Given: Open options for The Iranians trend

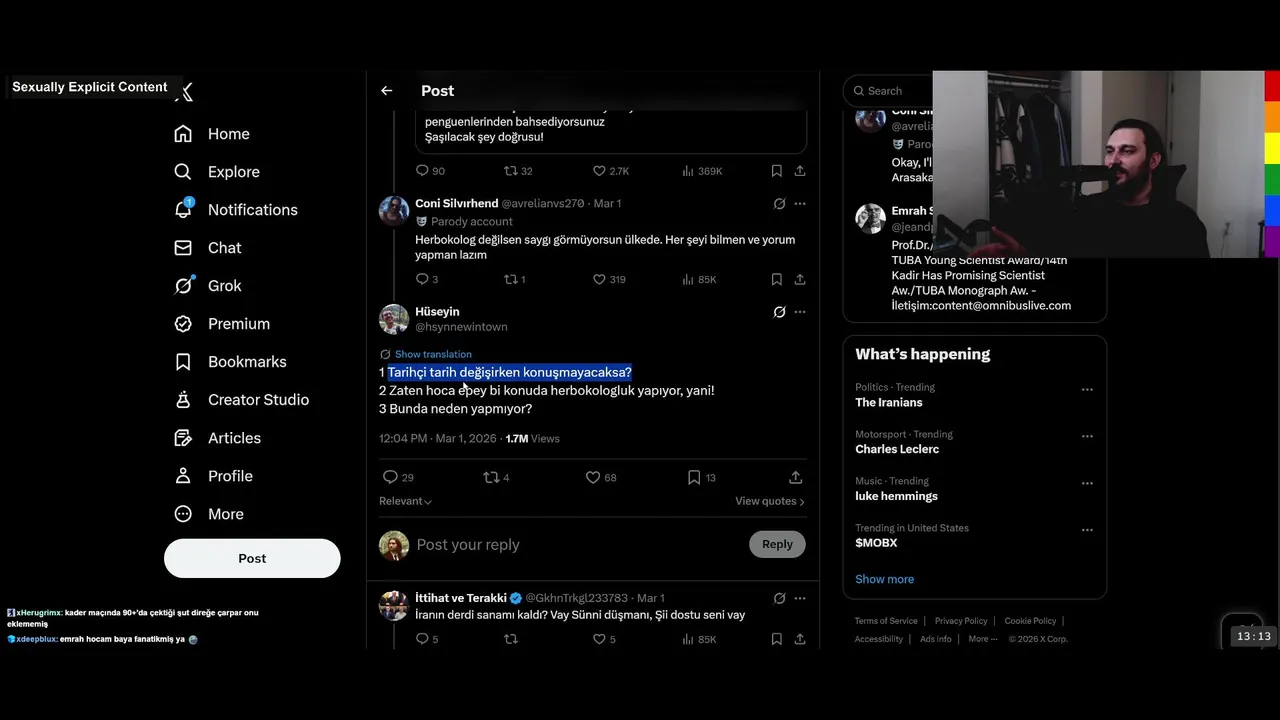Looking at the screenshot, I should (1087, 390).
